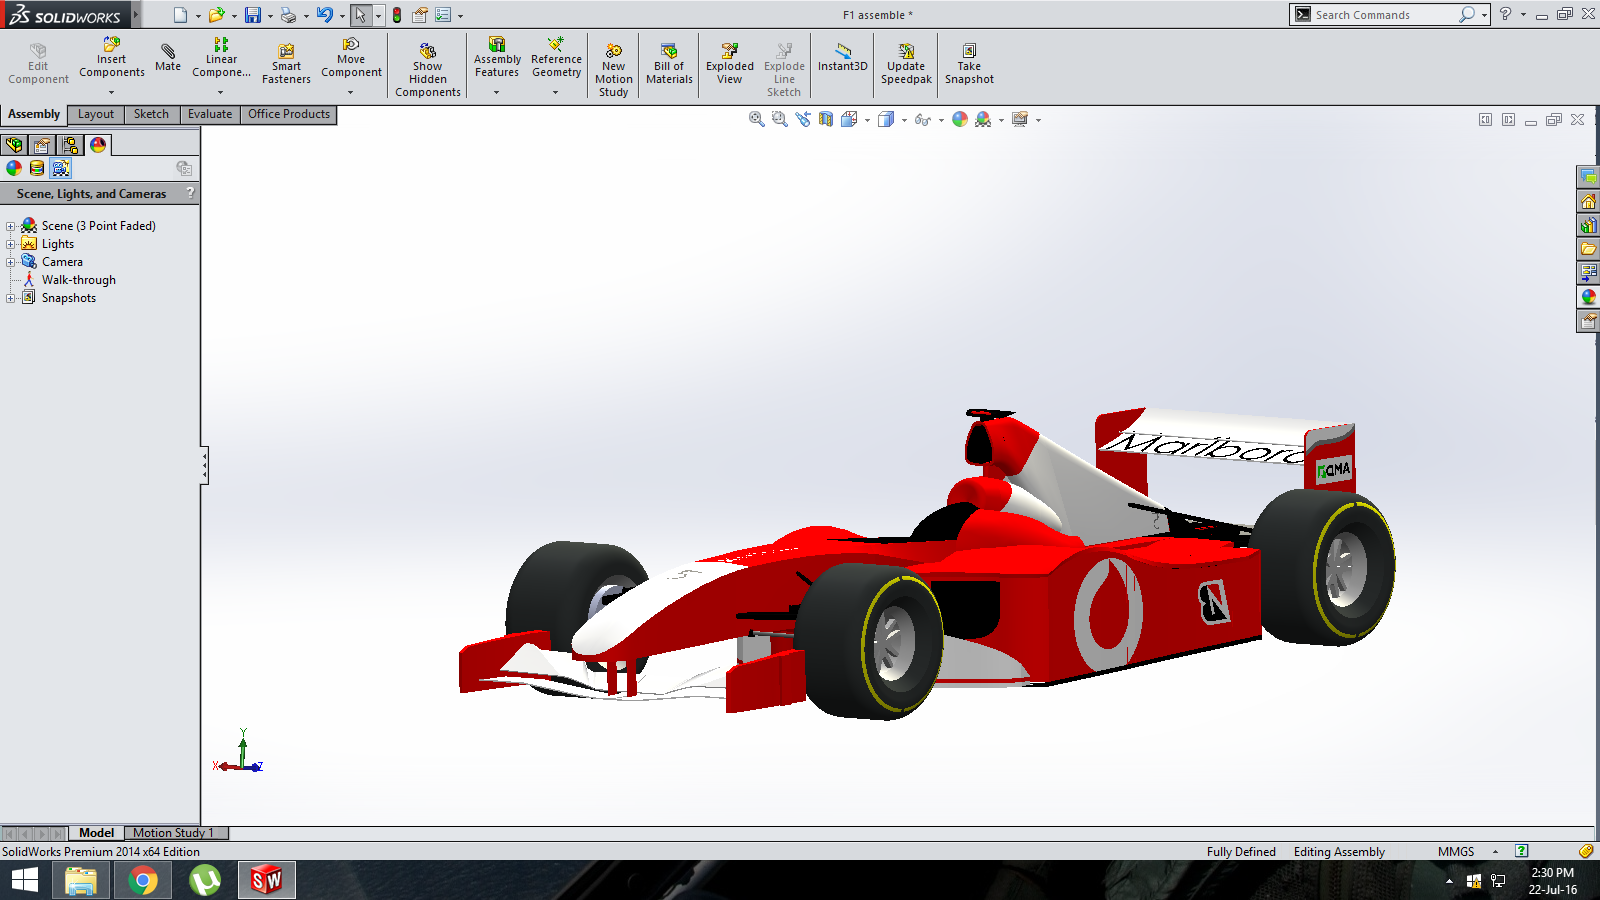The height and width of the screenshot is (900, 1600).
Task: Open Smart Fasteners tool
Action: click(286, 64)
